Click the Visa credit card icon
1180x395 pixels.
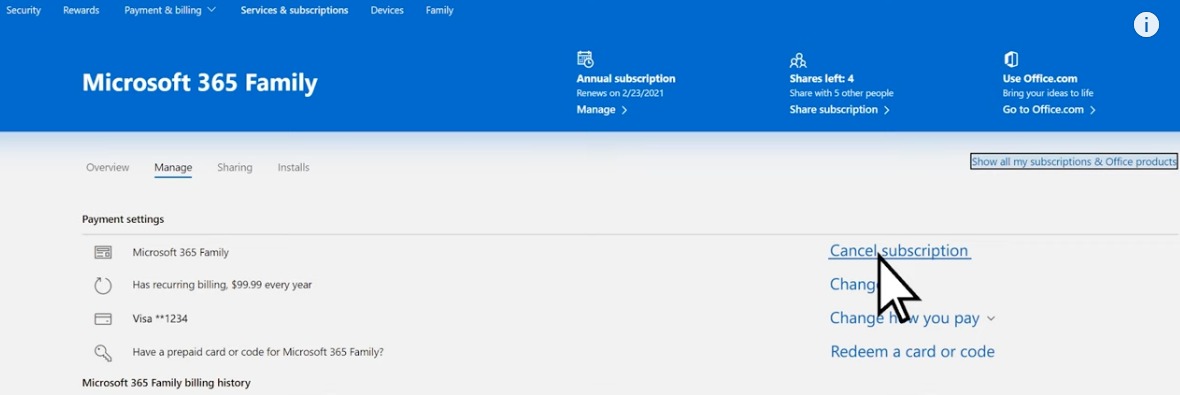(x=103, y=319)
